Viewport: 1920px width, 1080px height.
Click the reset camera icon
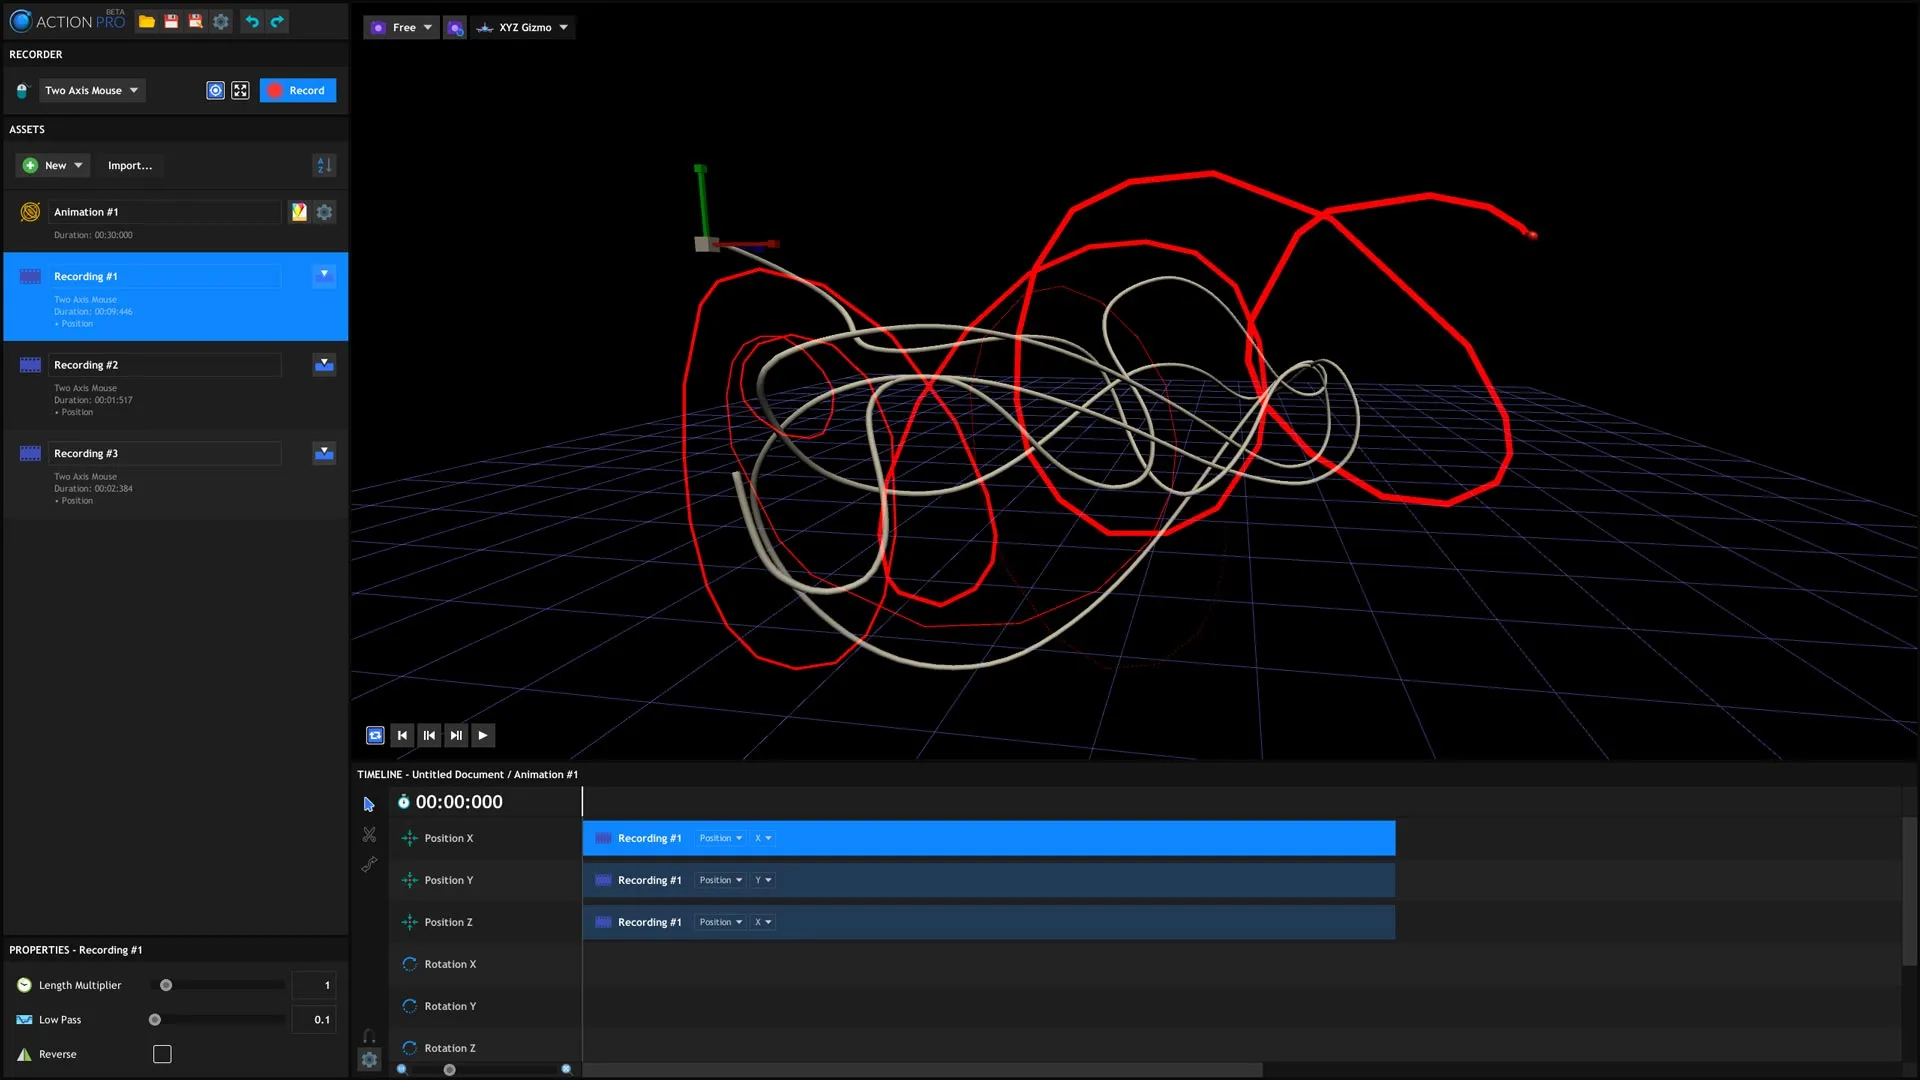point(455,28)
